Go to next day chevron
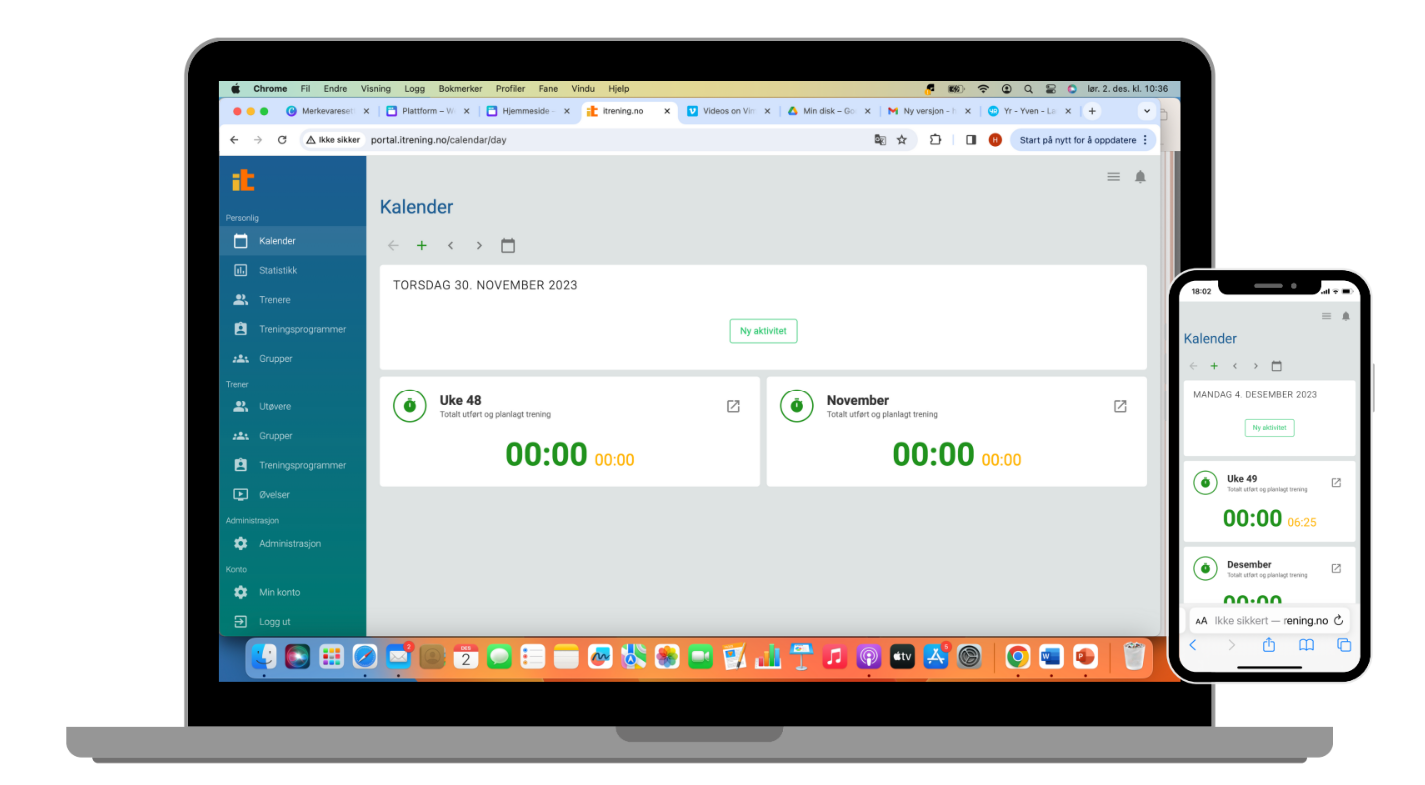The height and width of the screenshot is (785, 1425). [479, 246]
